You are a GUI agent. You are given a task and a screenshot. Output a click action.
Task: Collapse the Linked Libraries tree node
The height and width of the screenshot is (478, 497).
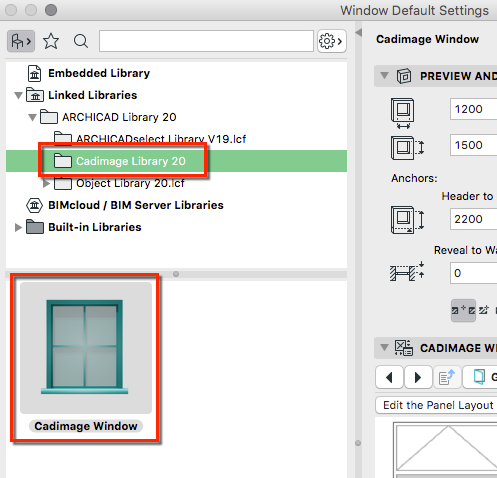click(x=18, y=96)
